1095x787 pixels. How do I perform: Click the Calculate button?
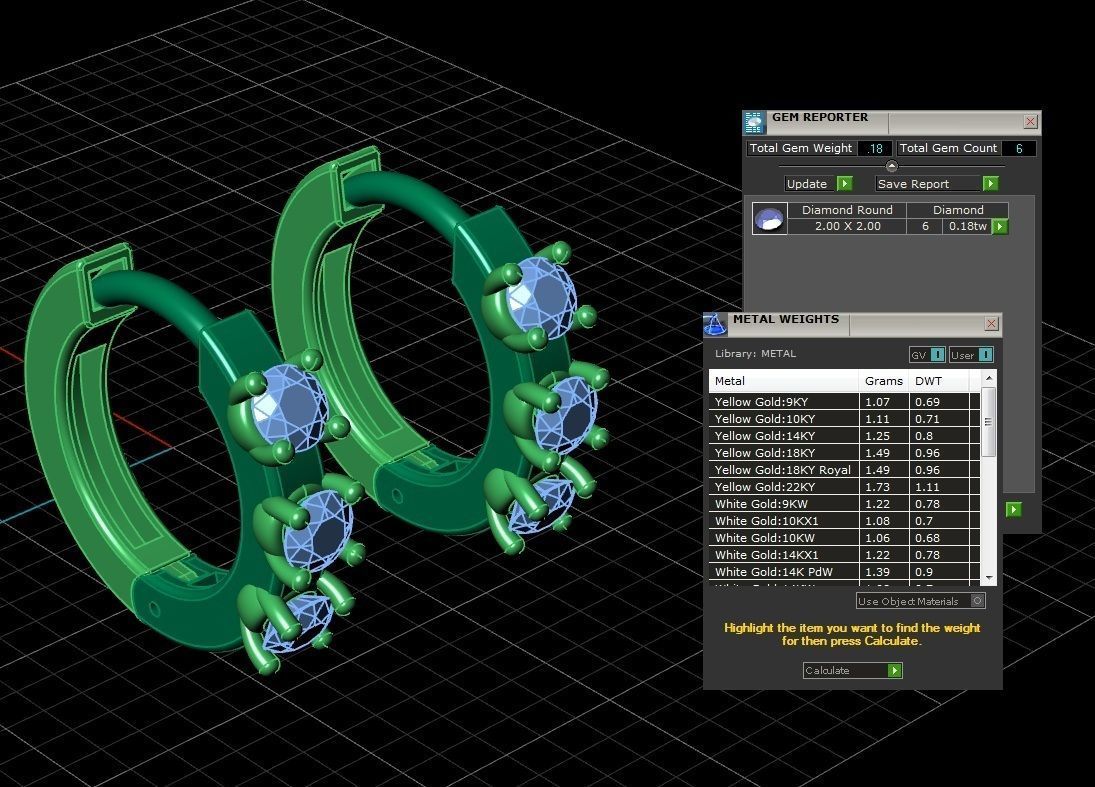(x=853, y=670)
